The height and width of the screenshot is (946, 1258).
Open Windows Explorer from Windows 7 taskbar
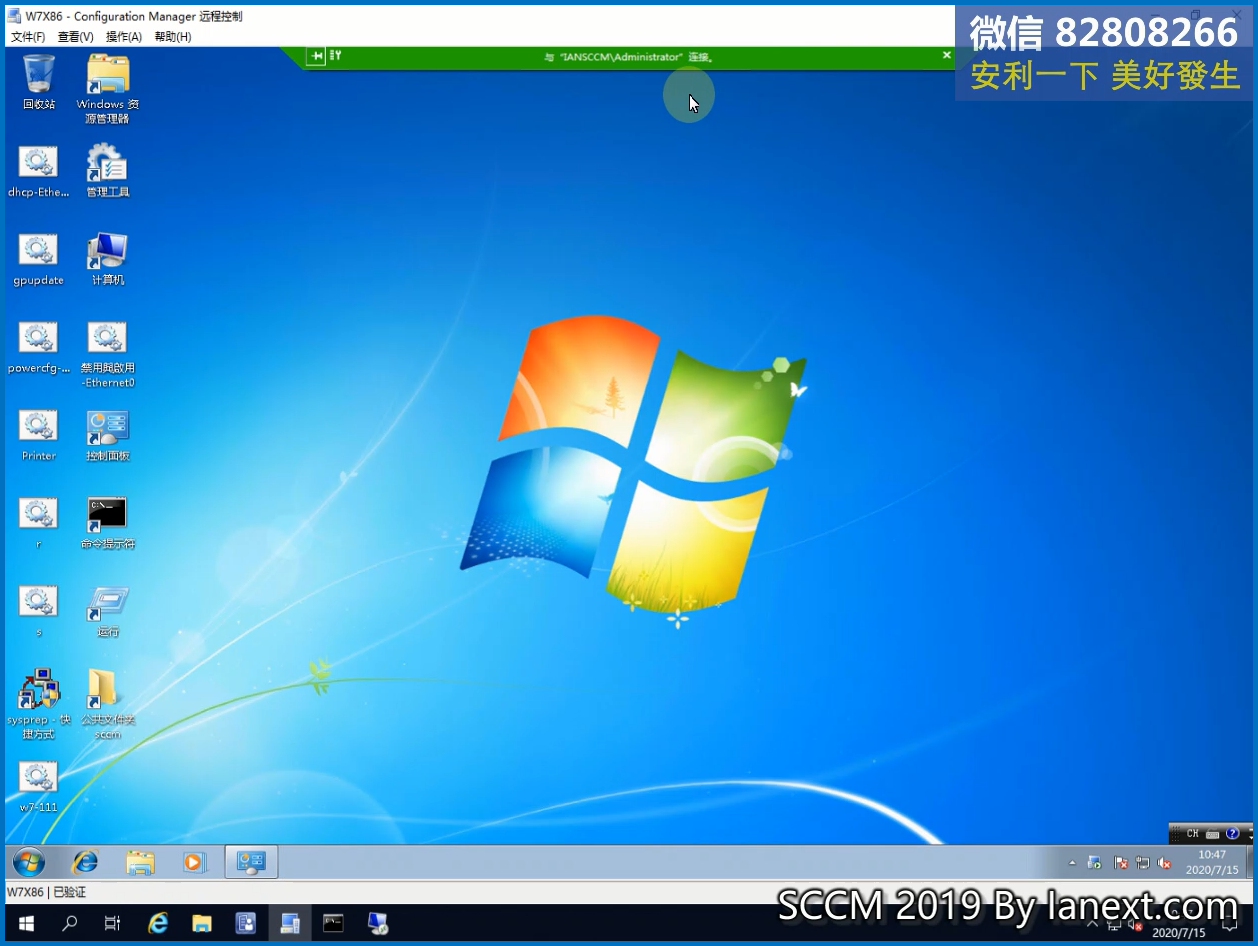[x=140, y=862]
